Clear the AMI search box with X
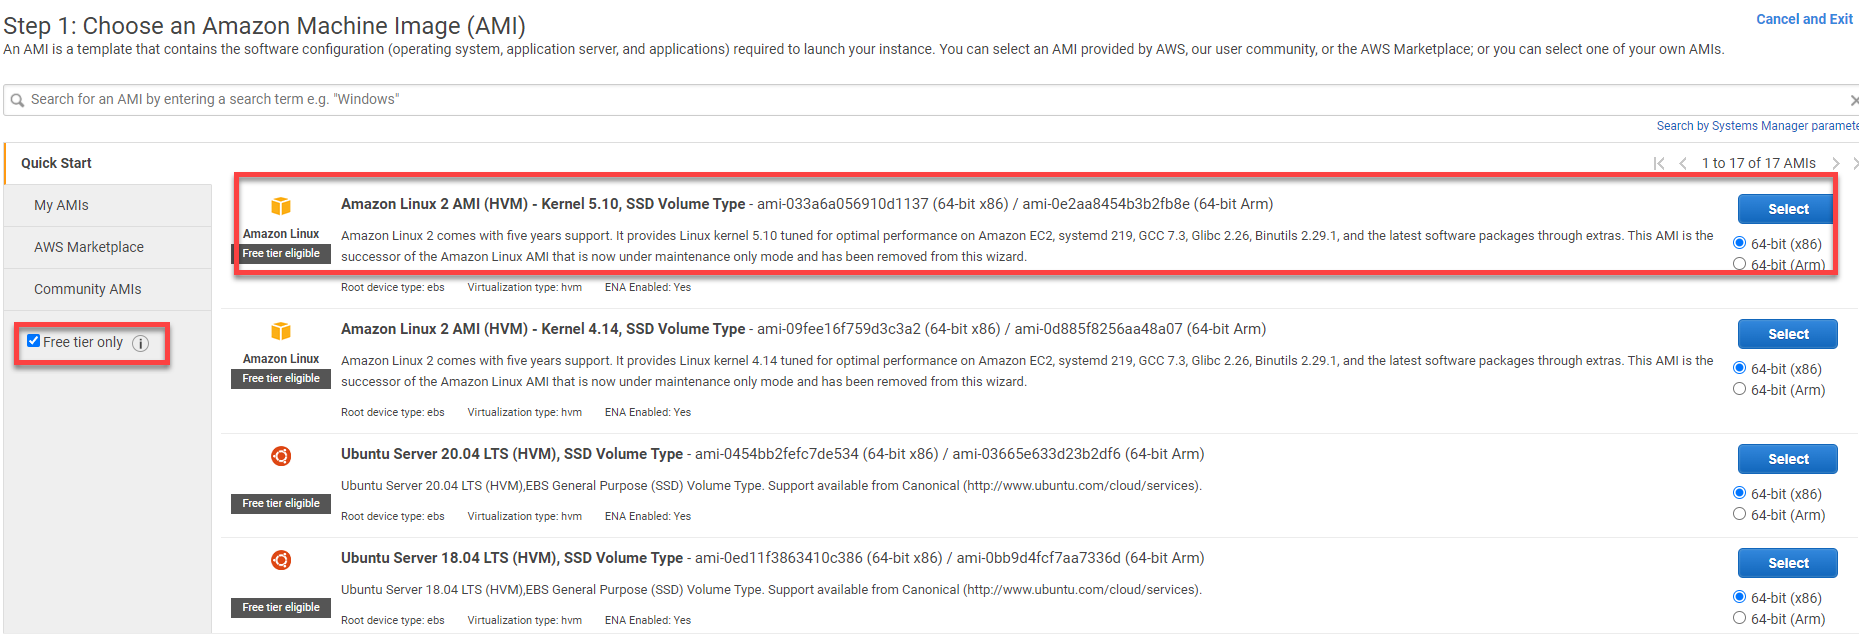This screenshot has width=1859, height=638. coord(1854,100)
